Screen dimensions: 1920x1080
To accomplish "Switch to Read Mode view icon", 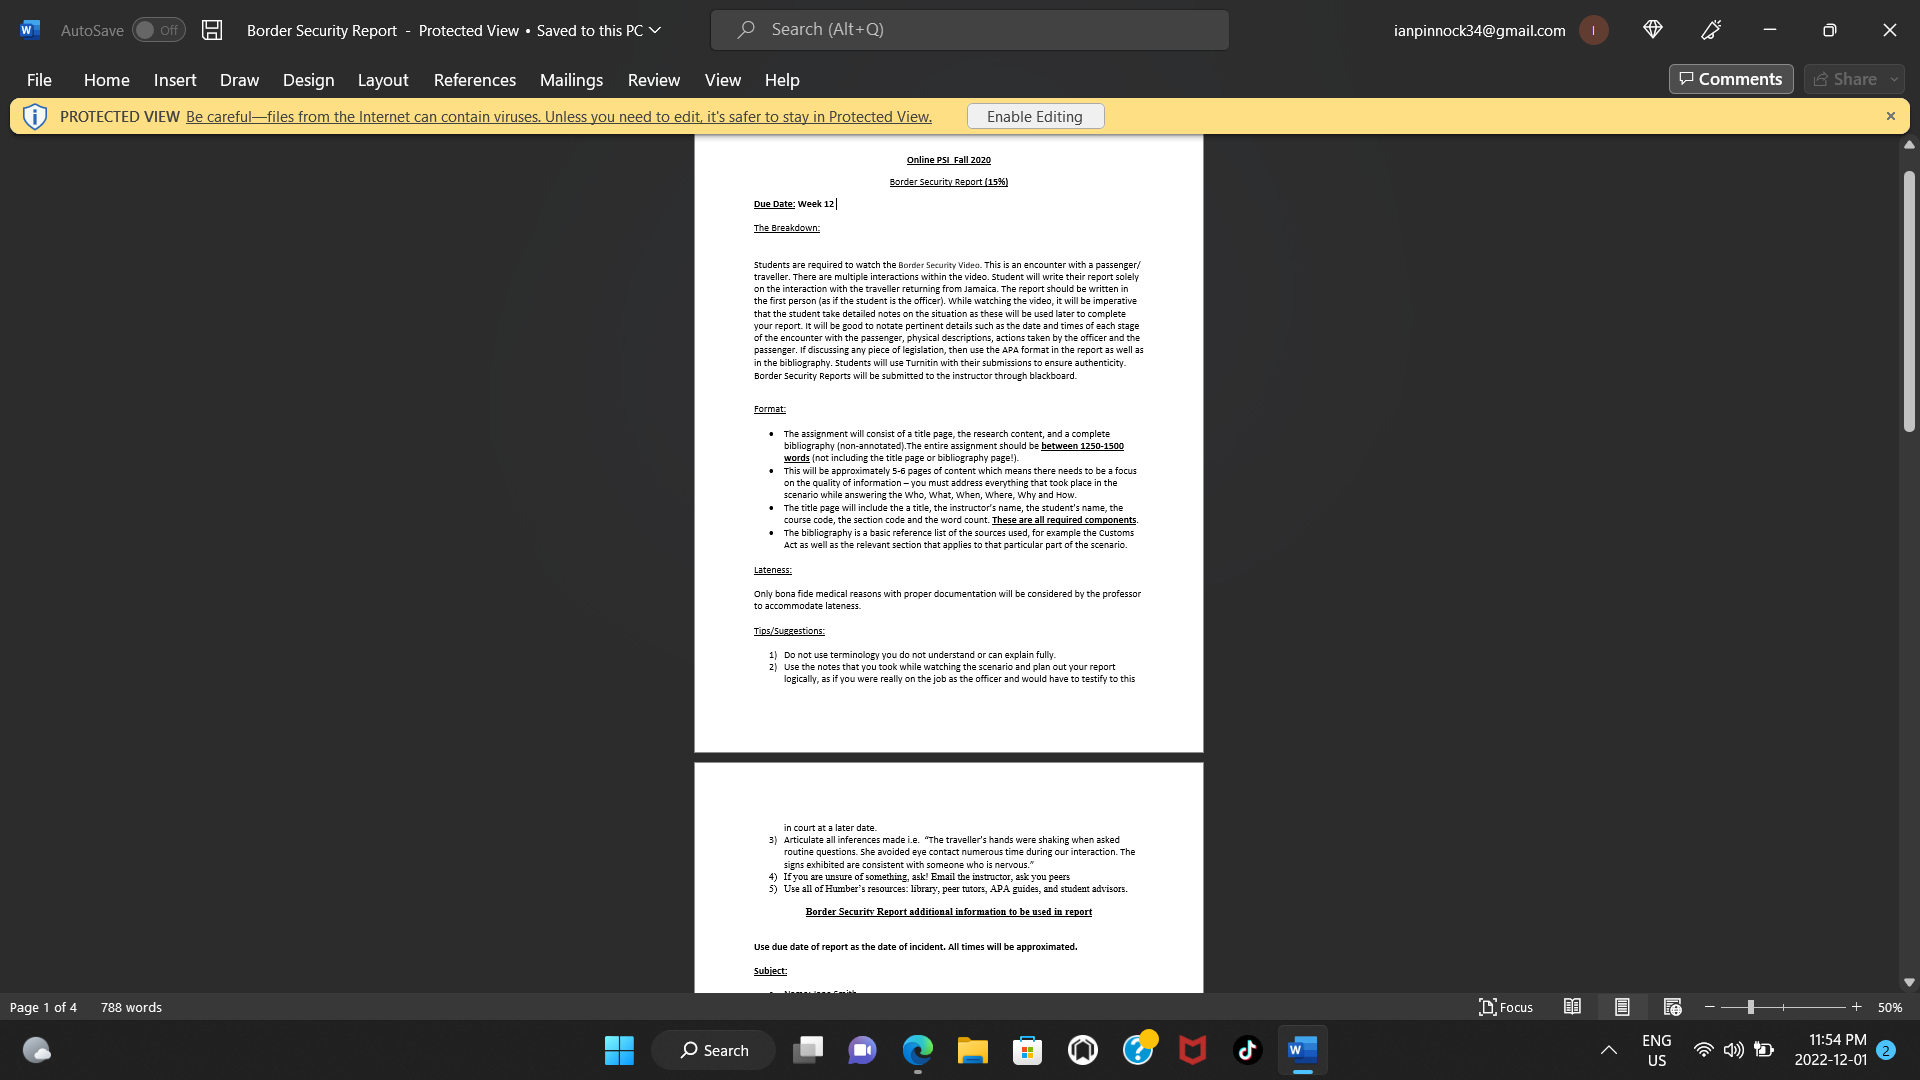I will coord(1572,1007).
